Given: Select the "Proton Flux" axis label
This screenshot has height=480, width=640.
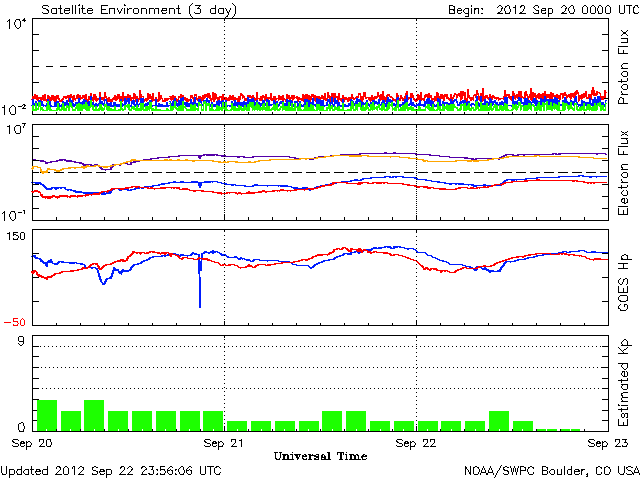Looking at the screenshot, I should pos(623,67).
